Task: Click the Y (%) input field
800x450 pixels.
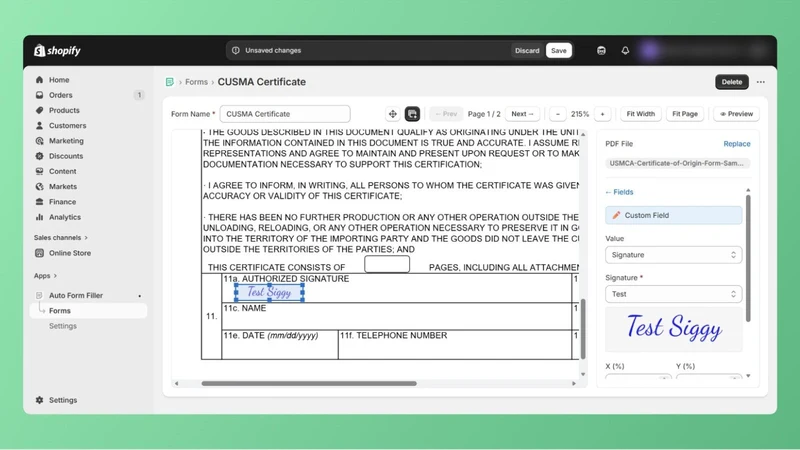Action: click(709, 377)
